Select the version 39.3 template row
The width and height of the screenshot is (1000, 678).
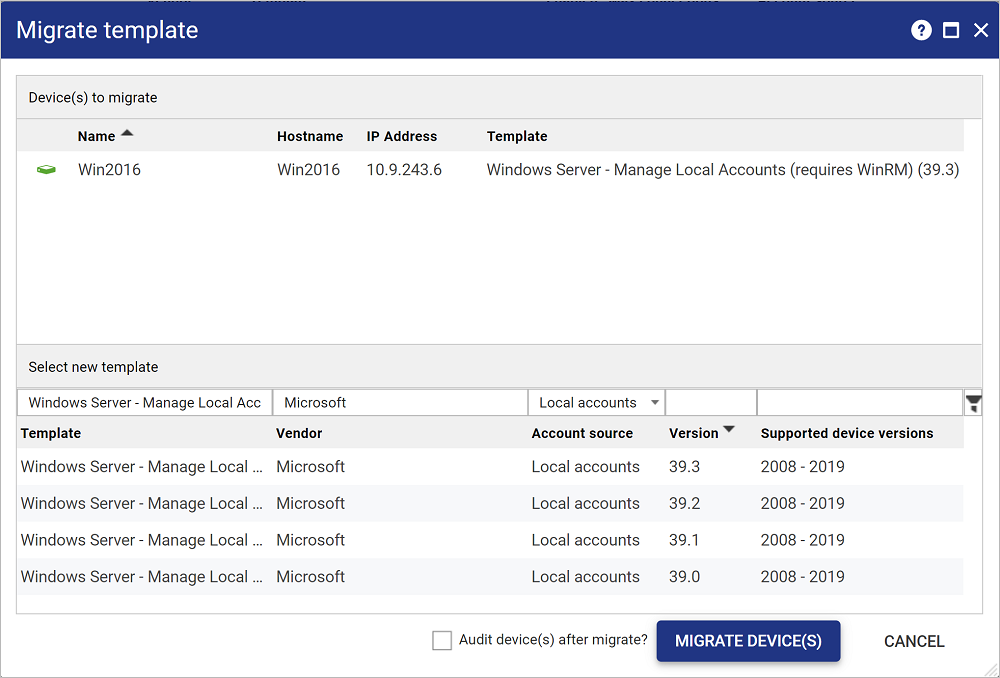coord(490,467)
